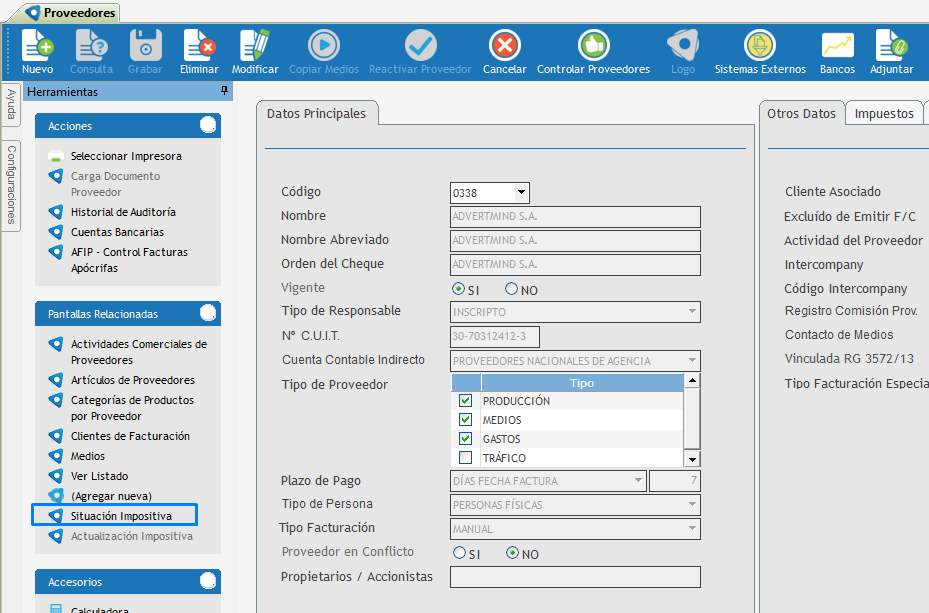
Task: Switch to the Impuestos tab
Action: [884, 114]
